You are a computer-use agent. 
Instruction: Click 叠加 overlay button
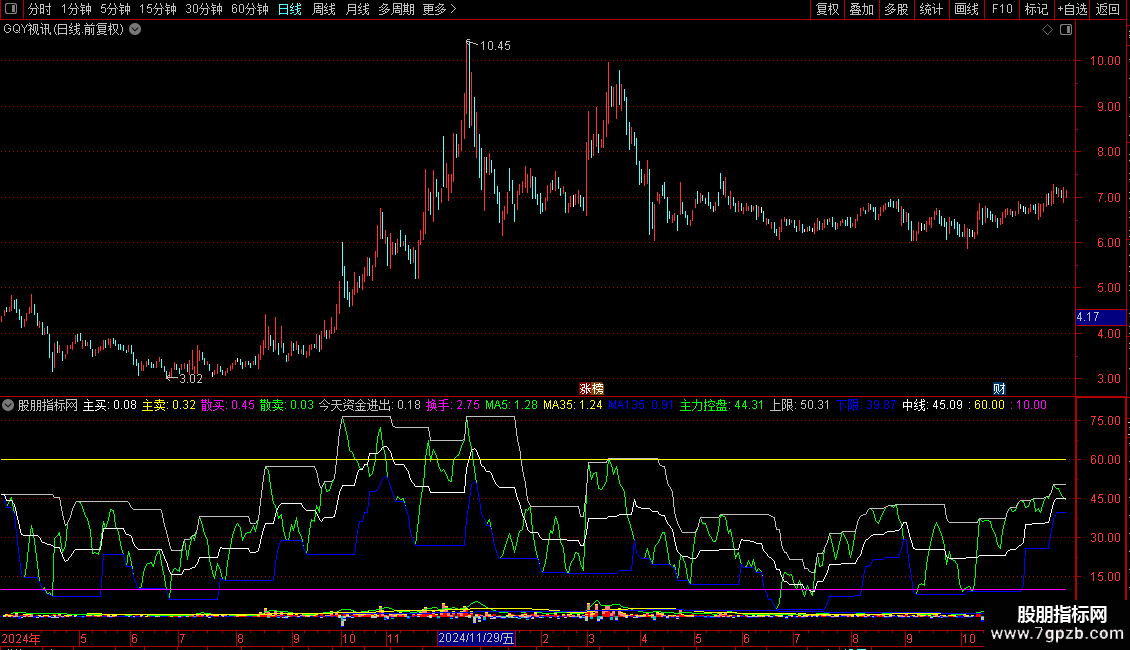(862, 9)
